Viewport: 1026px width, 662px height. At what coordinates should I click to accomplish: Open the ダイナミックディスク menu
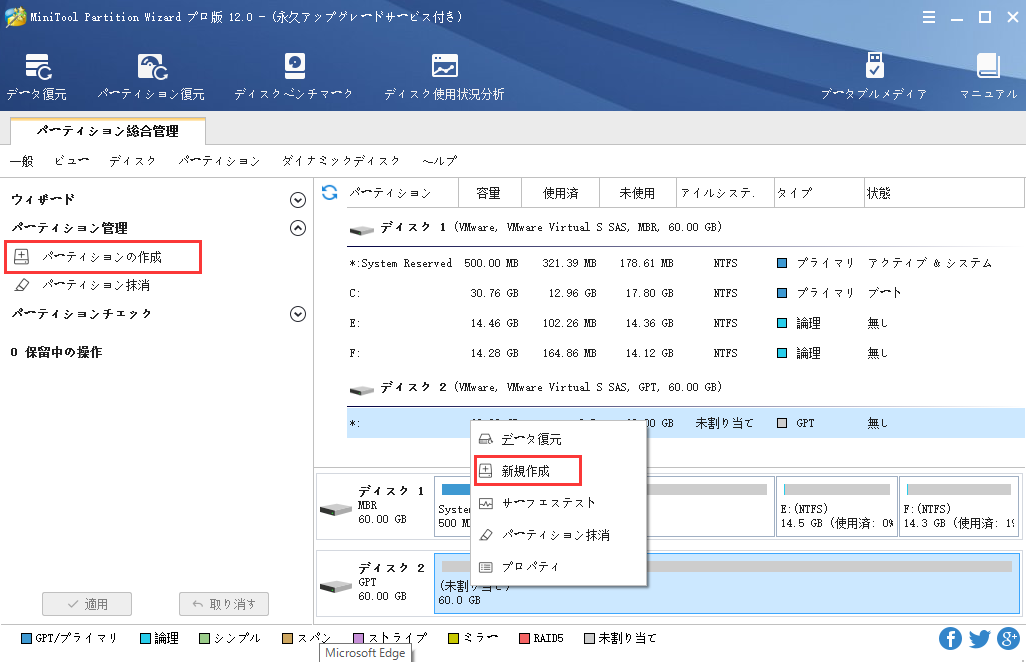[x=341, y=161]
